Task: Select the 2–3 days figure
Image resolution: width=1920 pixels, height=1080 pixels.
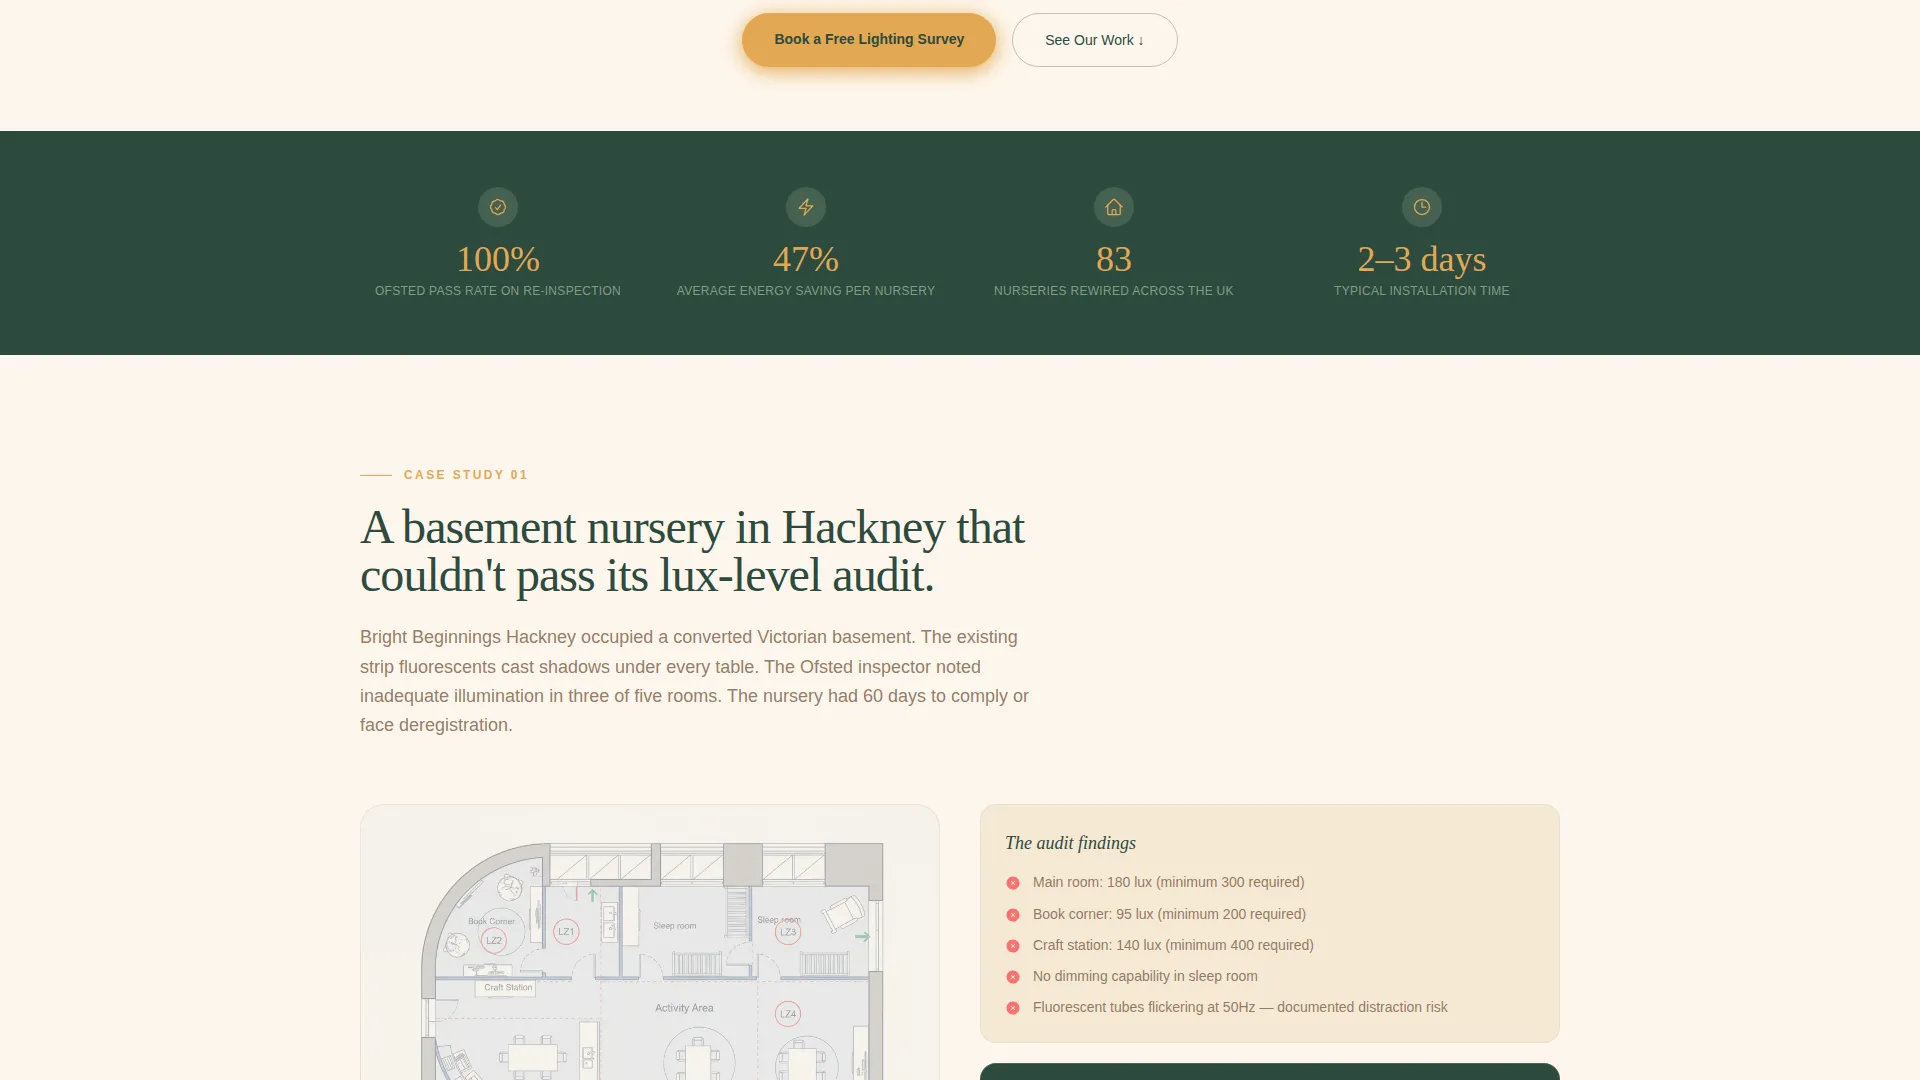Action: pos(1422,259)
